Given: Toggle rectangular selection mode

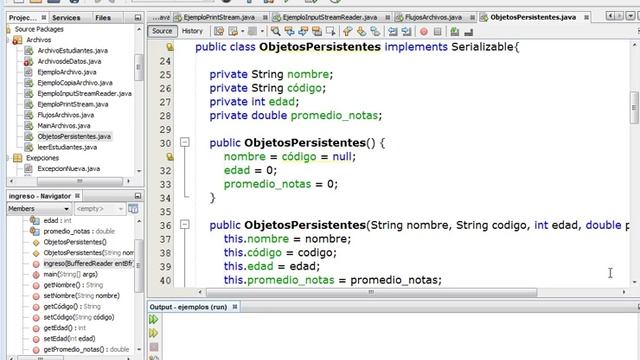Looking at the screenshot, I should [330, 31].
